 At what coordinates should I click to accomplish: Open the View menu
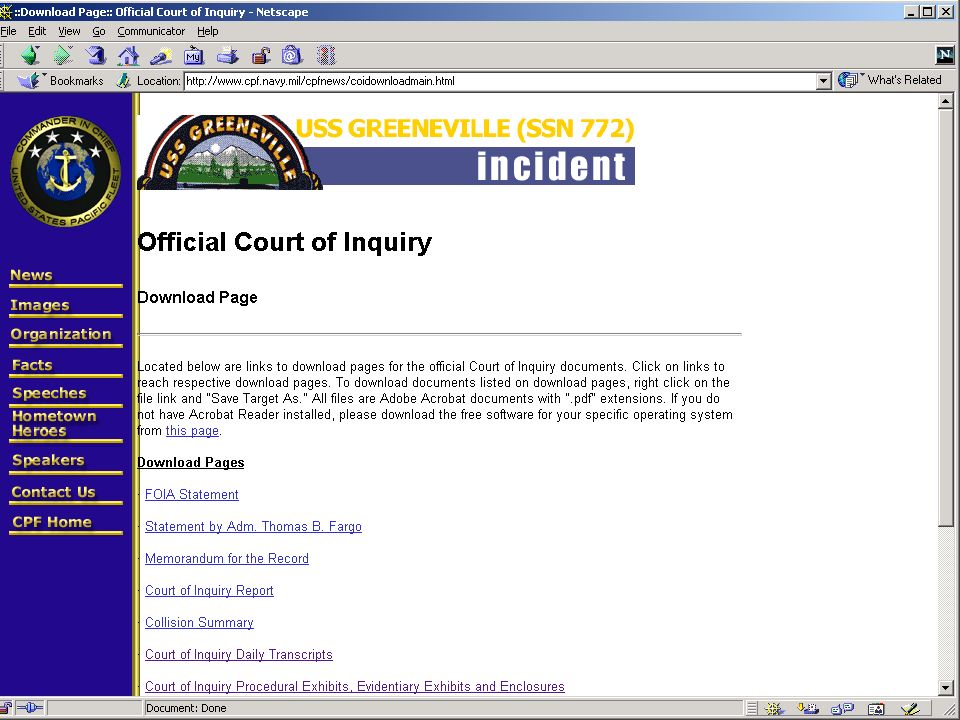click(x=69, y=31)
